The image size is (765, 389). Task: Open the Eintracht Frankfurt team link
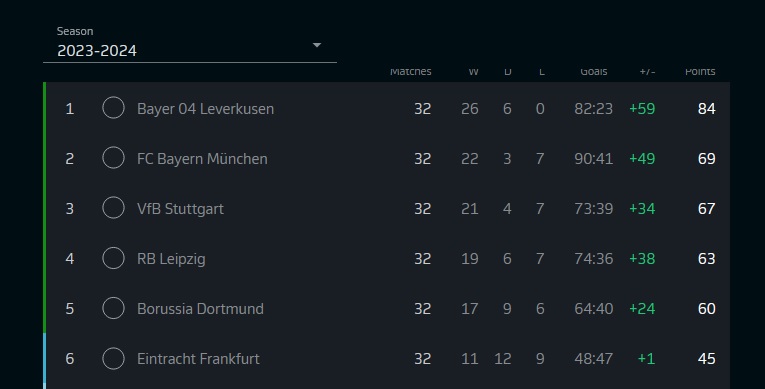pyautogui.click(x=198, y=359)
